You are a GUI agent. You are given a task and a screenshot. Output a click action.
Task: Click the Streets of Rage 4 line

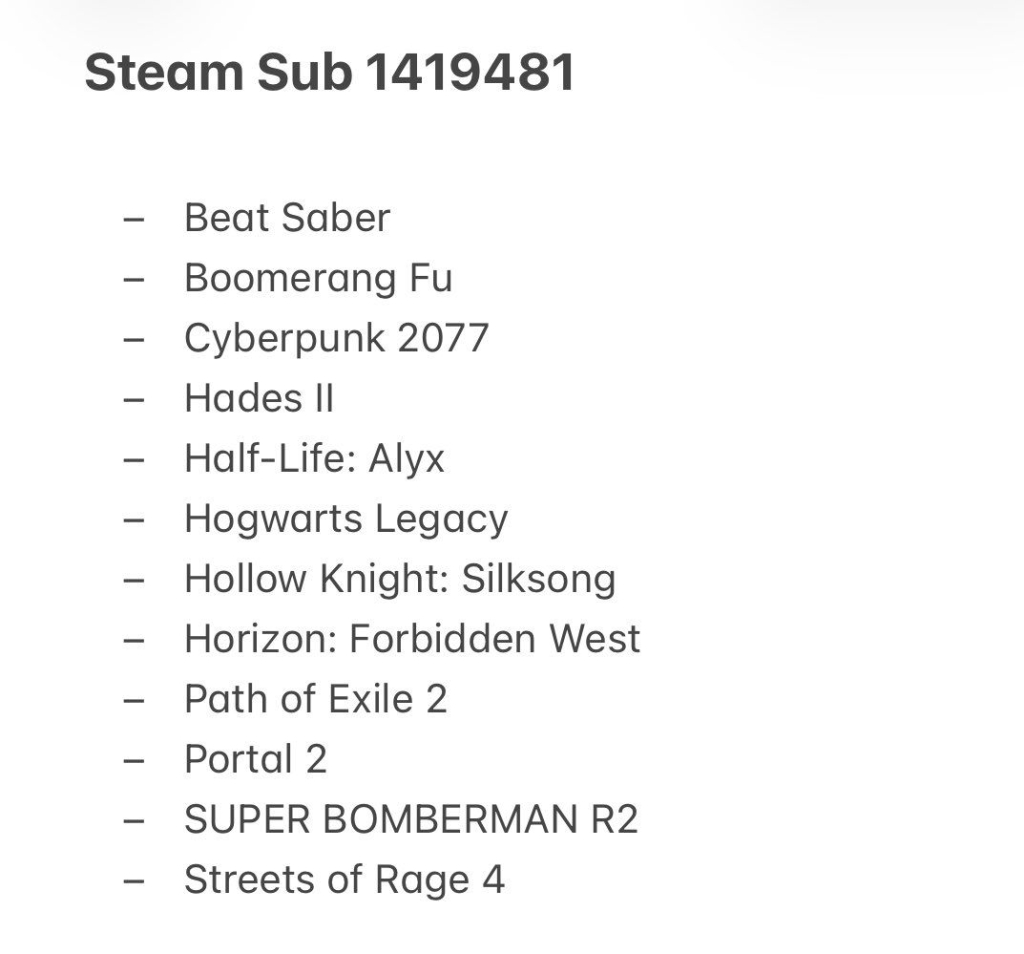point(344,880)
